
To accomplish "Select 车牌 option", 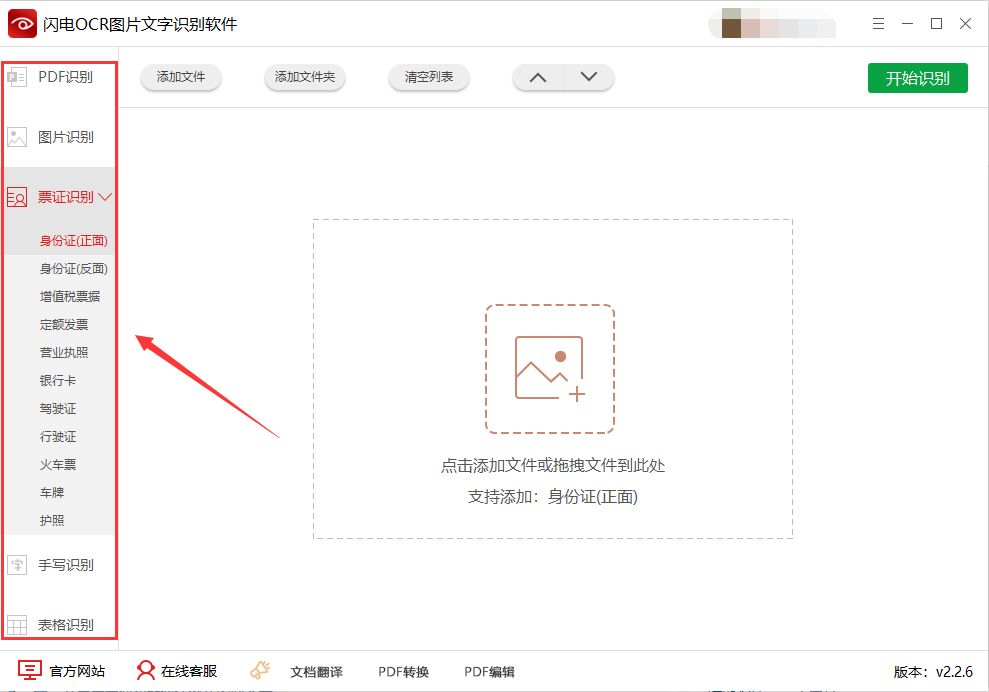I will [52, 492].
